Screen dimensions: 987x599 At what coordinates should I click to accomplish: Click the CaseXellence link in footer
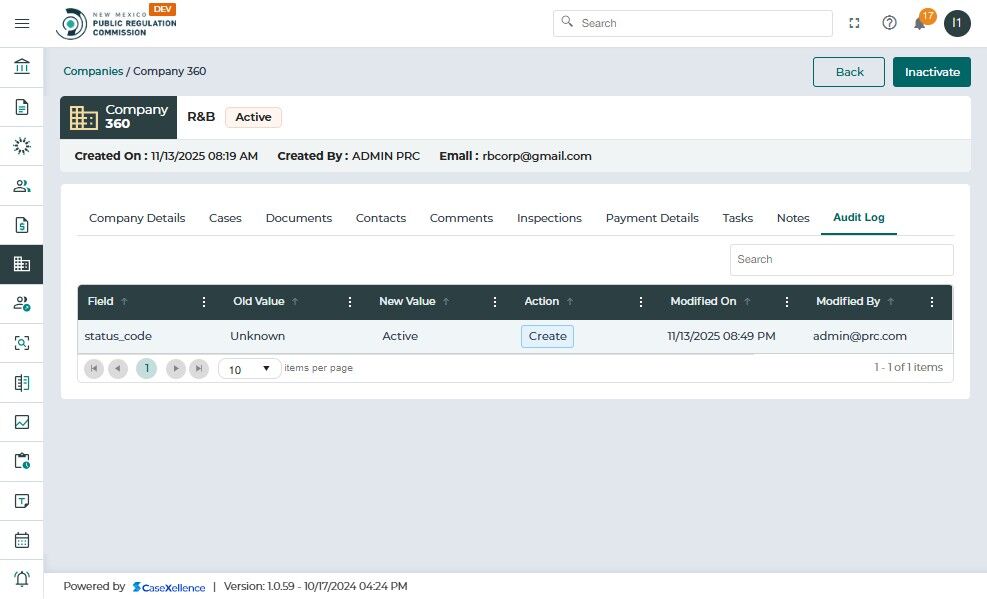(x=169, y=587)
